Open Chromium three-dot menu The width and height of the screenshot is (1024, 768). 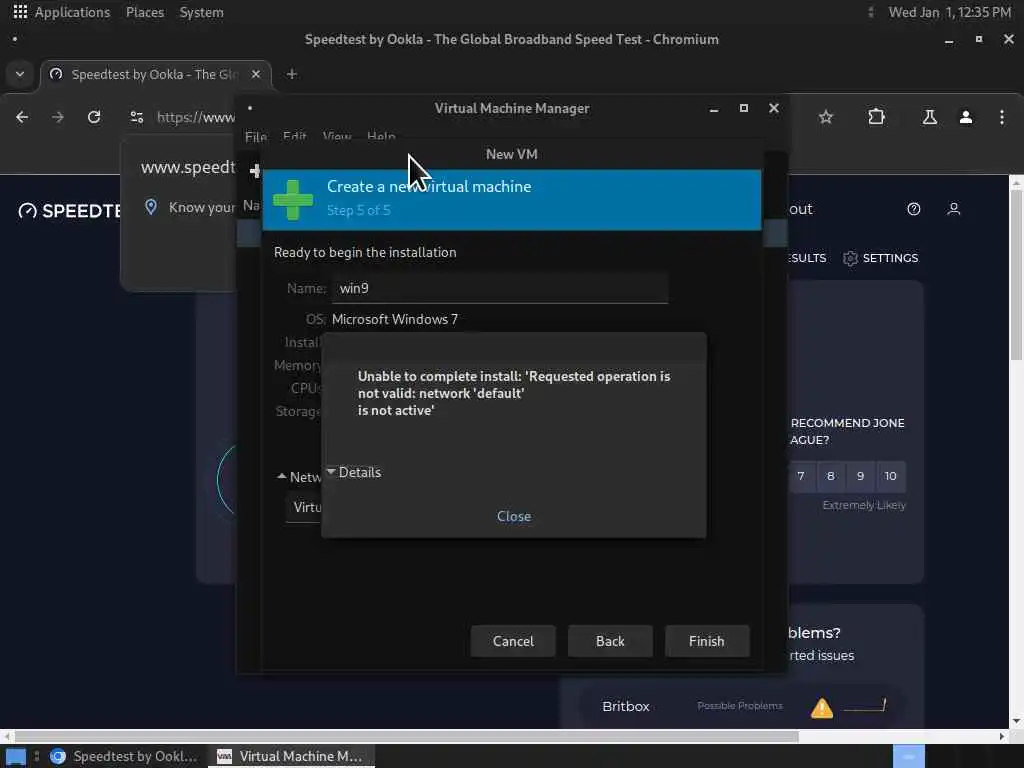pyautogui.click(x=1002, y=117)
